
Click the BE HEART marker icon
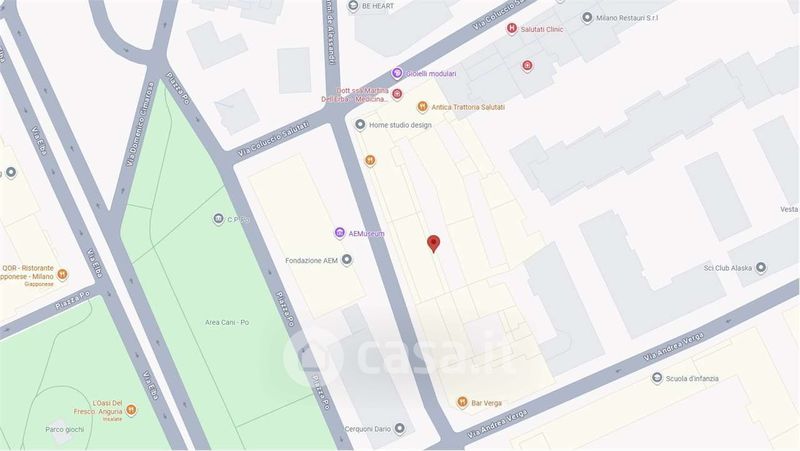353,6
